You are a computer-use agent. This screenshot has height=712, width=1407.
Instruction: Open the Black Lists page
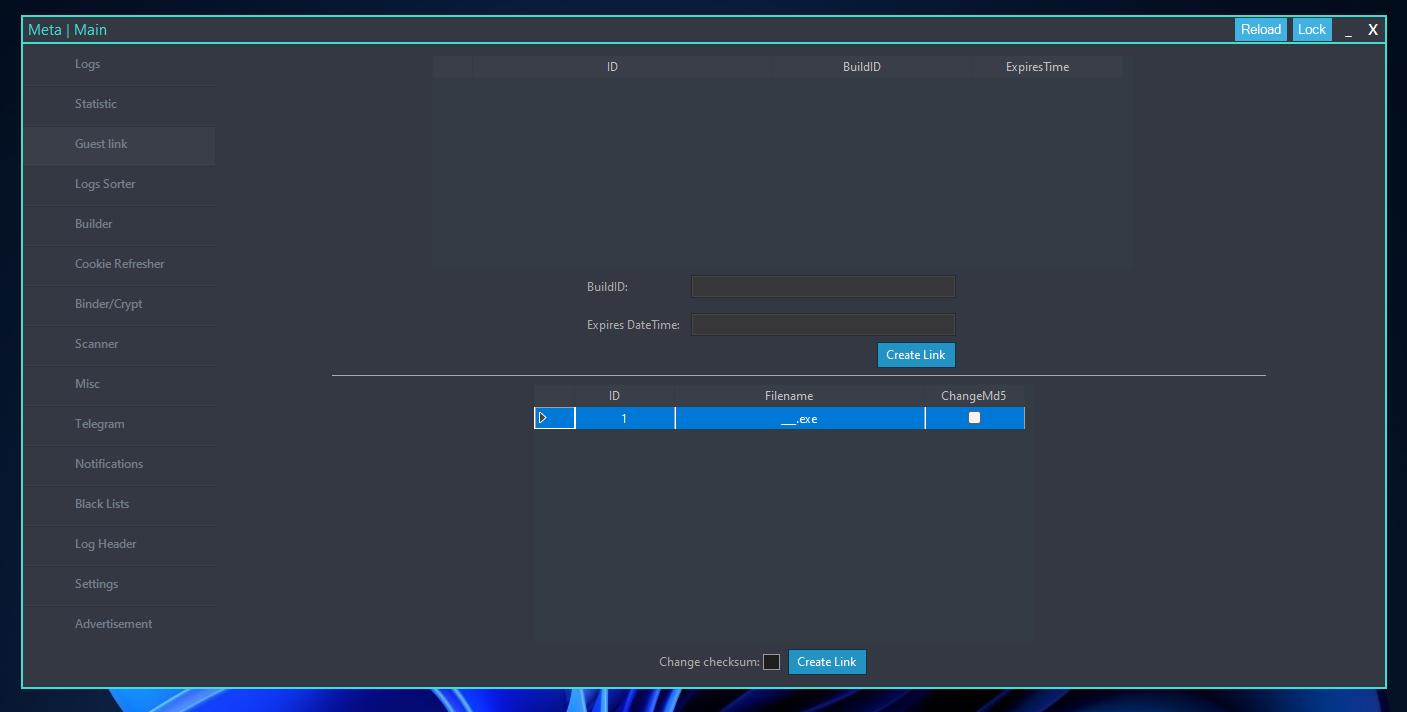[102, 504]
